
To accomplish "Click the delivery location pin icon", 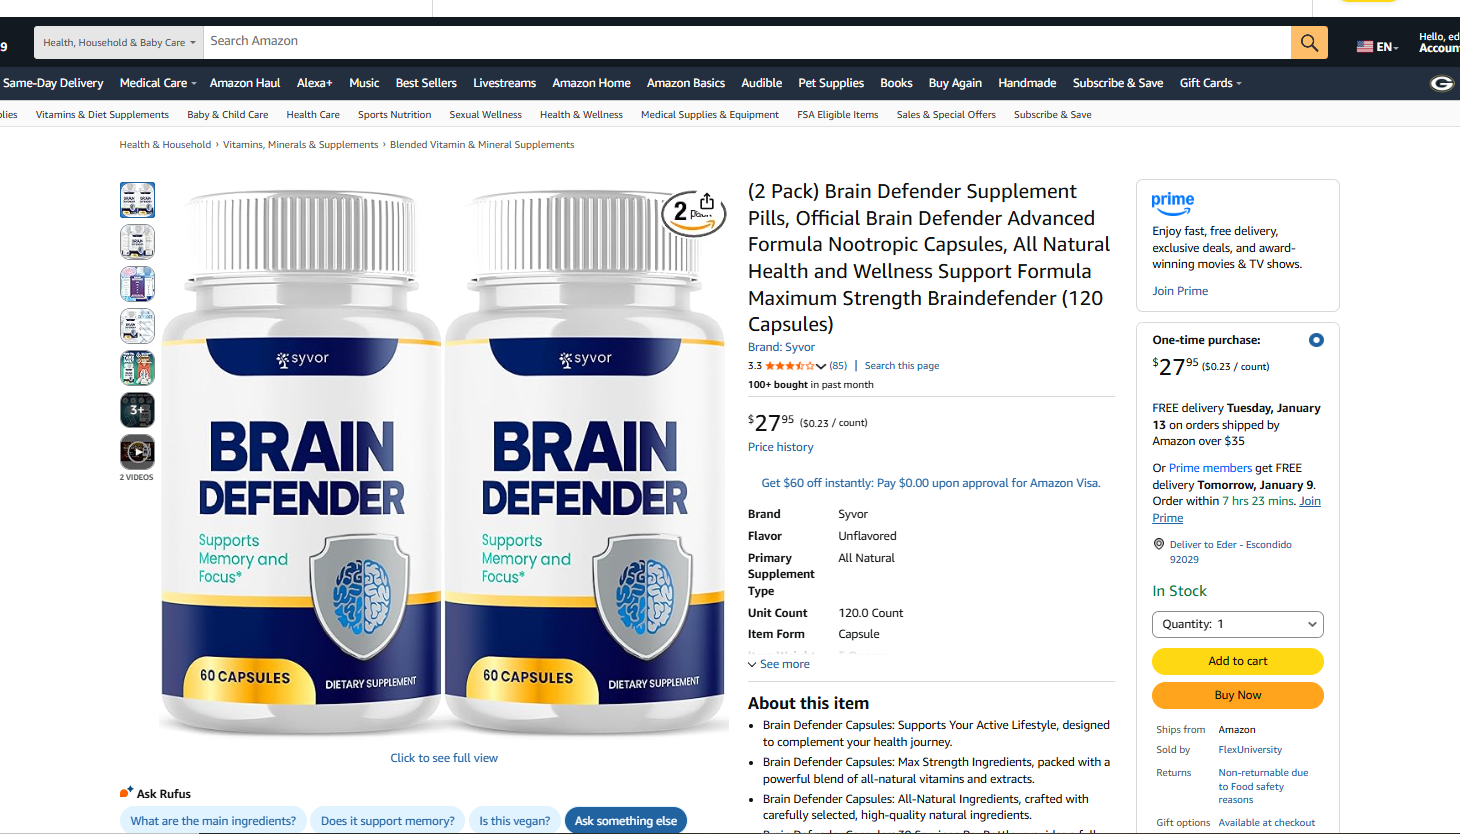I will click(1159, 544).
